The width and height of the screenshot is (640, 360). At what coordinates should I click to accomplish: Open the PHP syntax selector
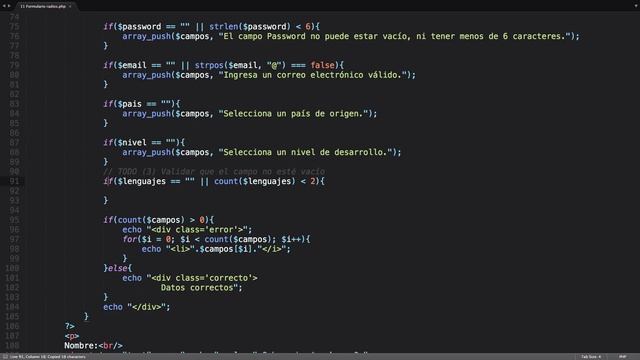pyautogui.click(x=622, y=357)
